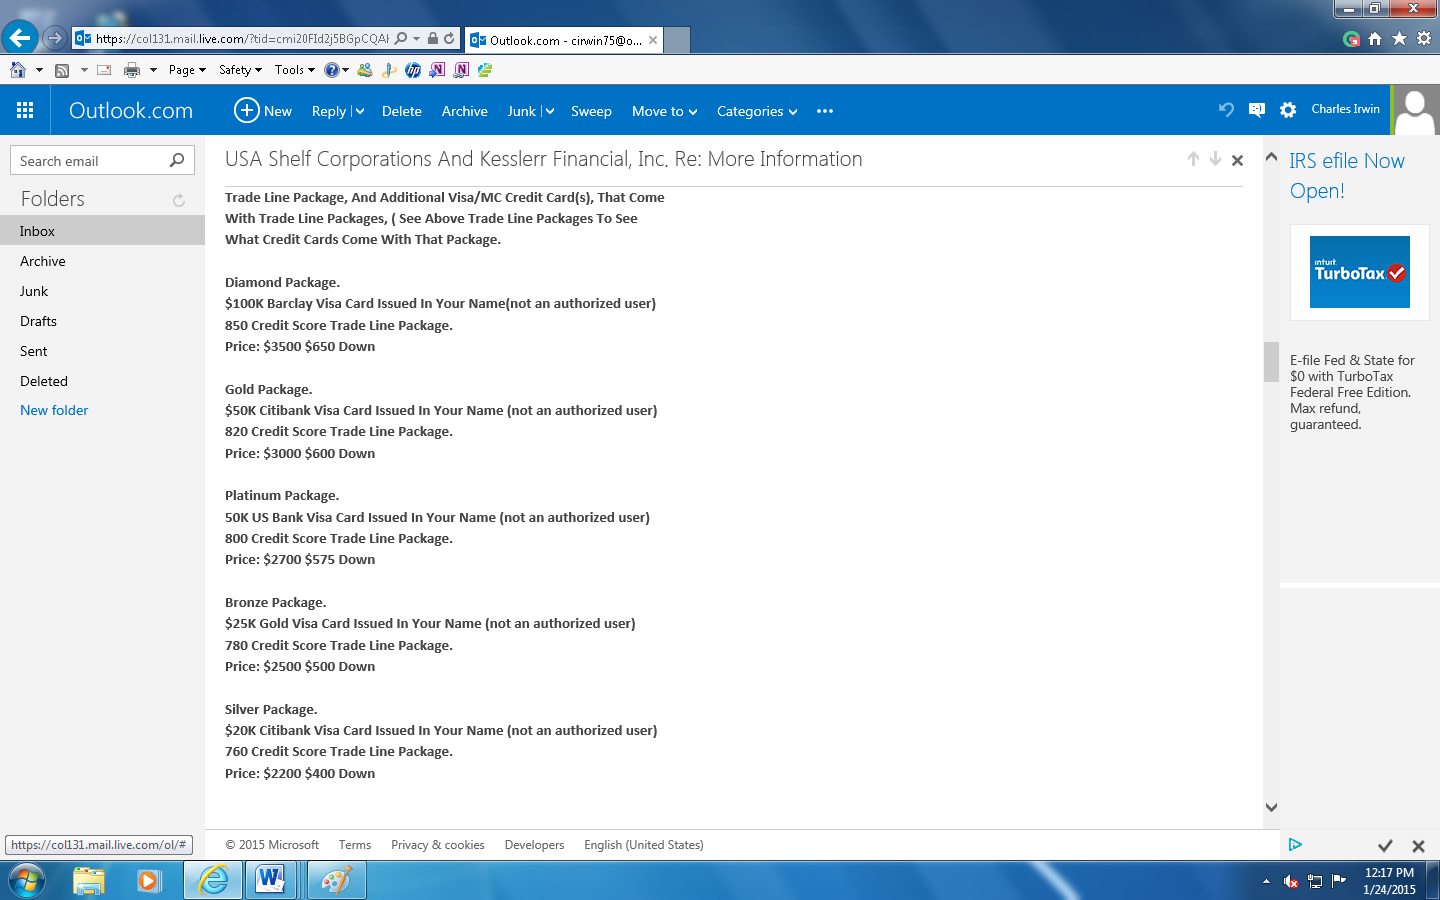Click the browser Back button
Viewport: 1440px width, 900px height.
pos(19,38)
